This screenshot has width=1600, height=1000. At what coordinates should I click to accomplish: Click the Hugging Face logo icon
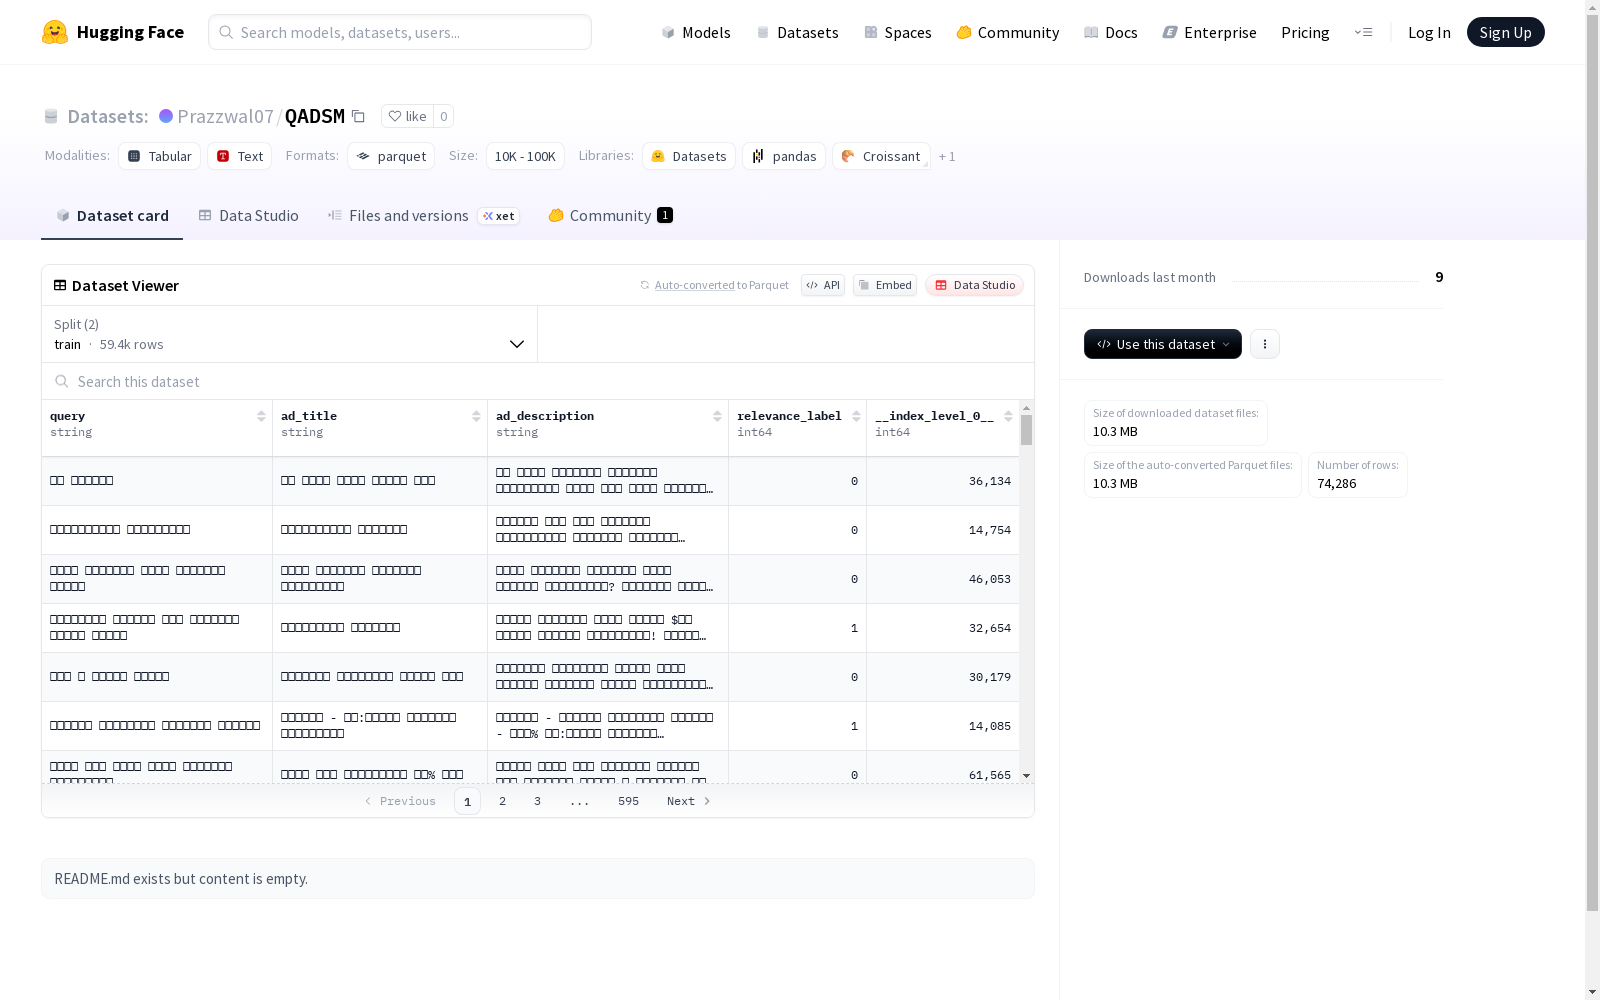point(55,32)
